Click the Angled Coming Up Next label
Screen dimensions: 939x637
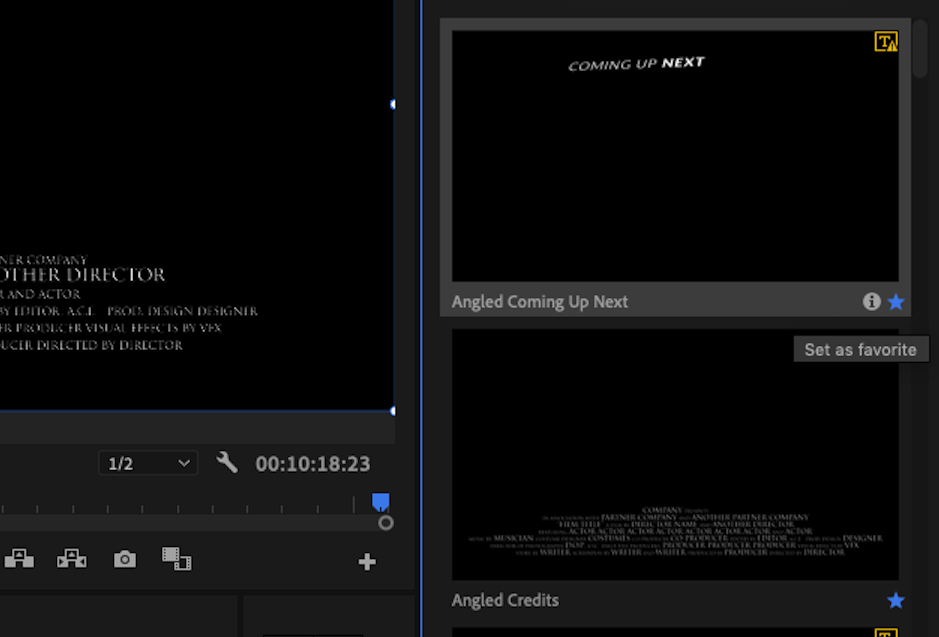pyautogui.click(x=540, y=302)
